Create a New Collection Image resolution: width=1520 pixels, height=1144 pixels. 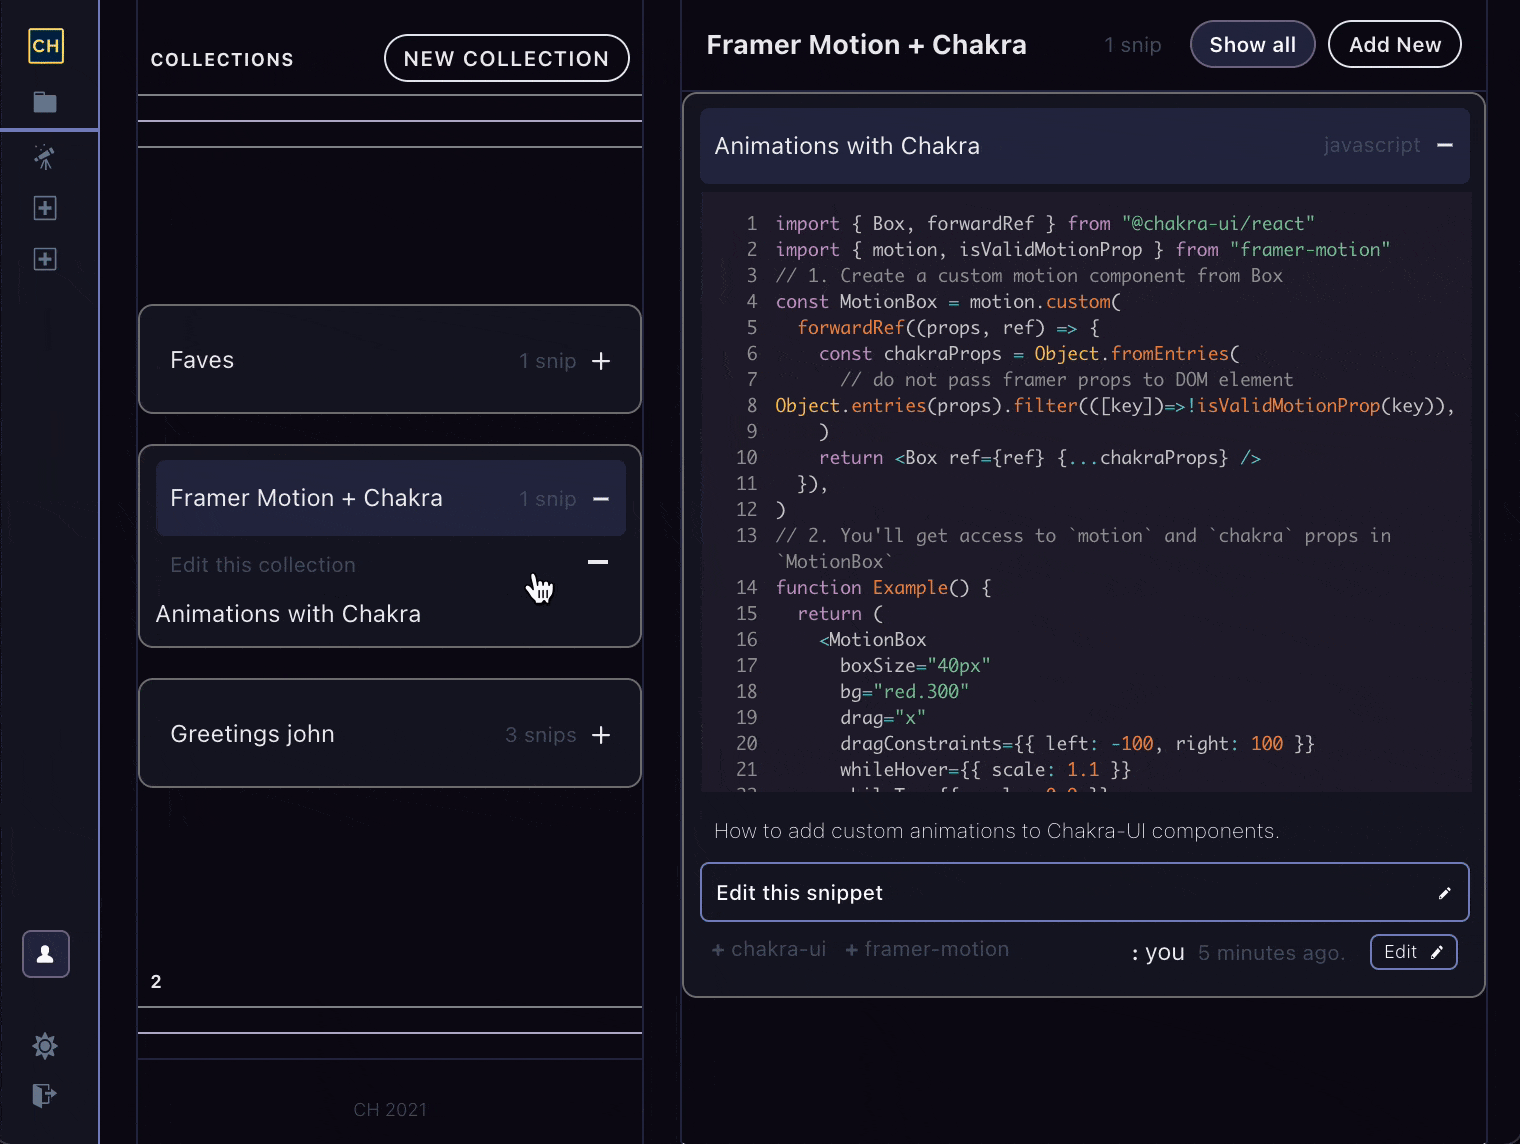507,59
